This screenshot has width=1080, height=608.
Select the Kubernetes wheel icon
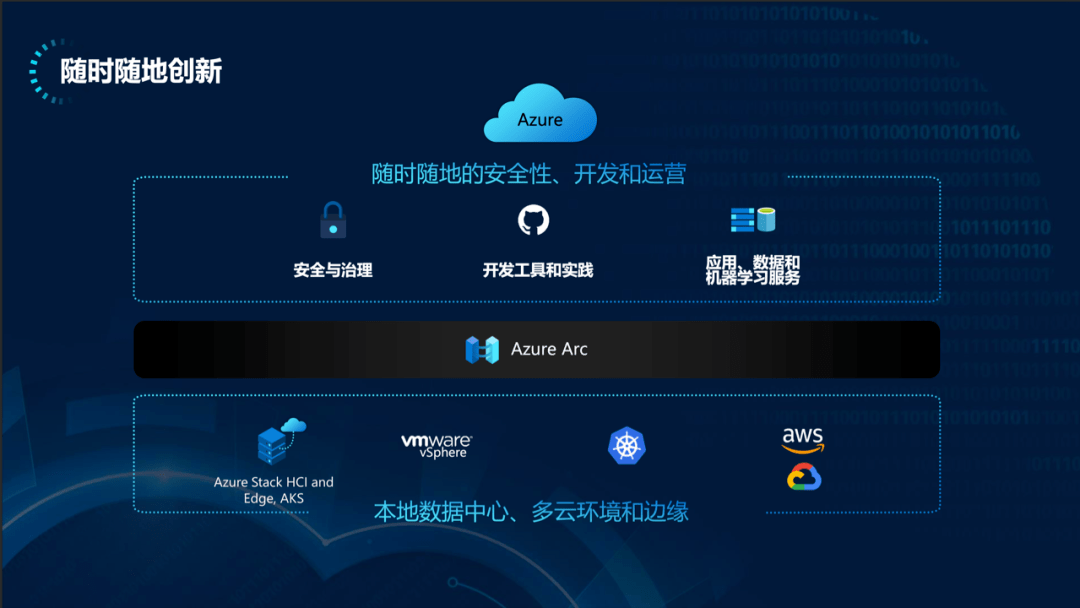click(627, 445)
